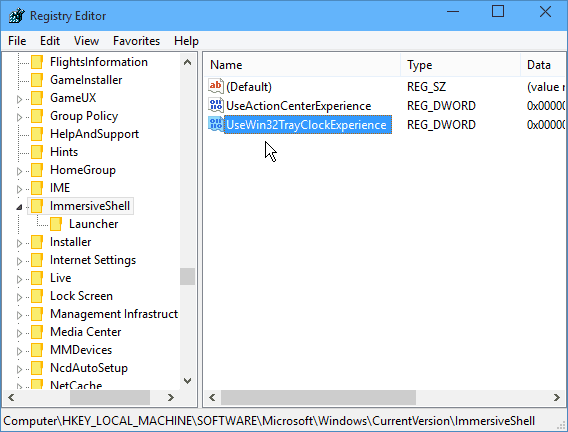Open the Favorites menu

pyautogui.click(x=136, y=41)
